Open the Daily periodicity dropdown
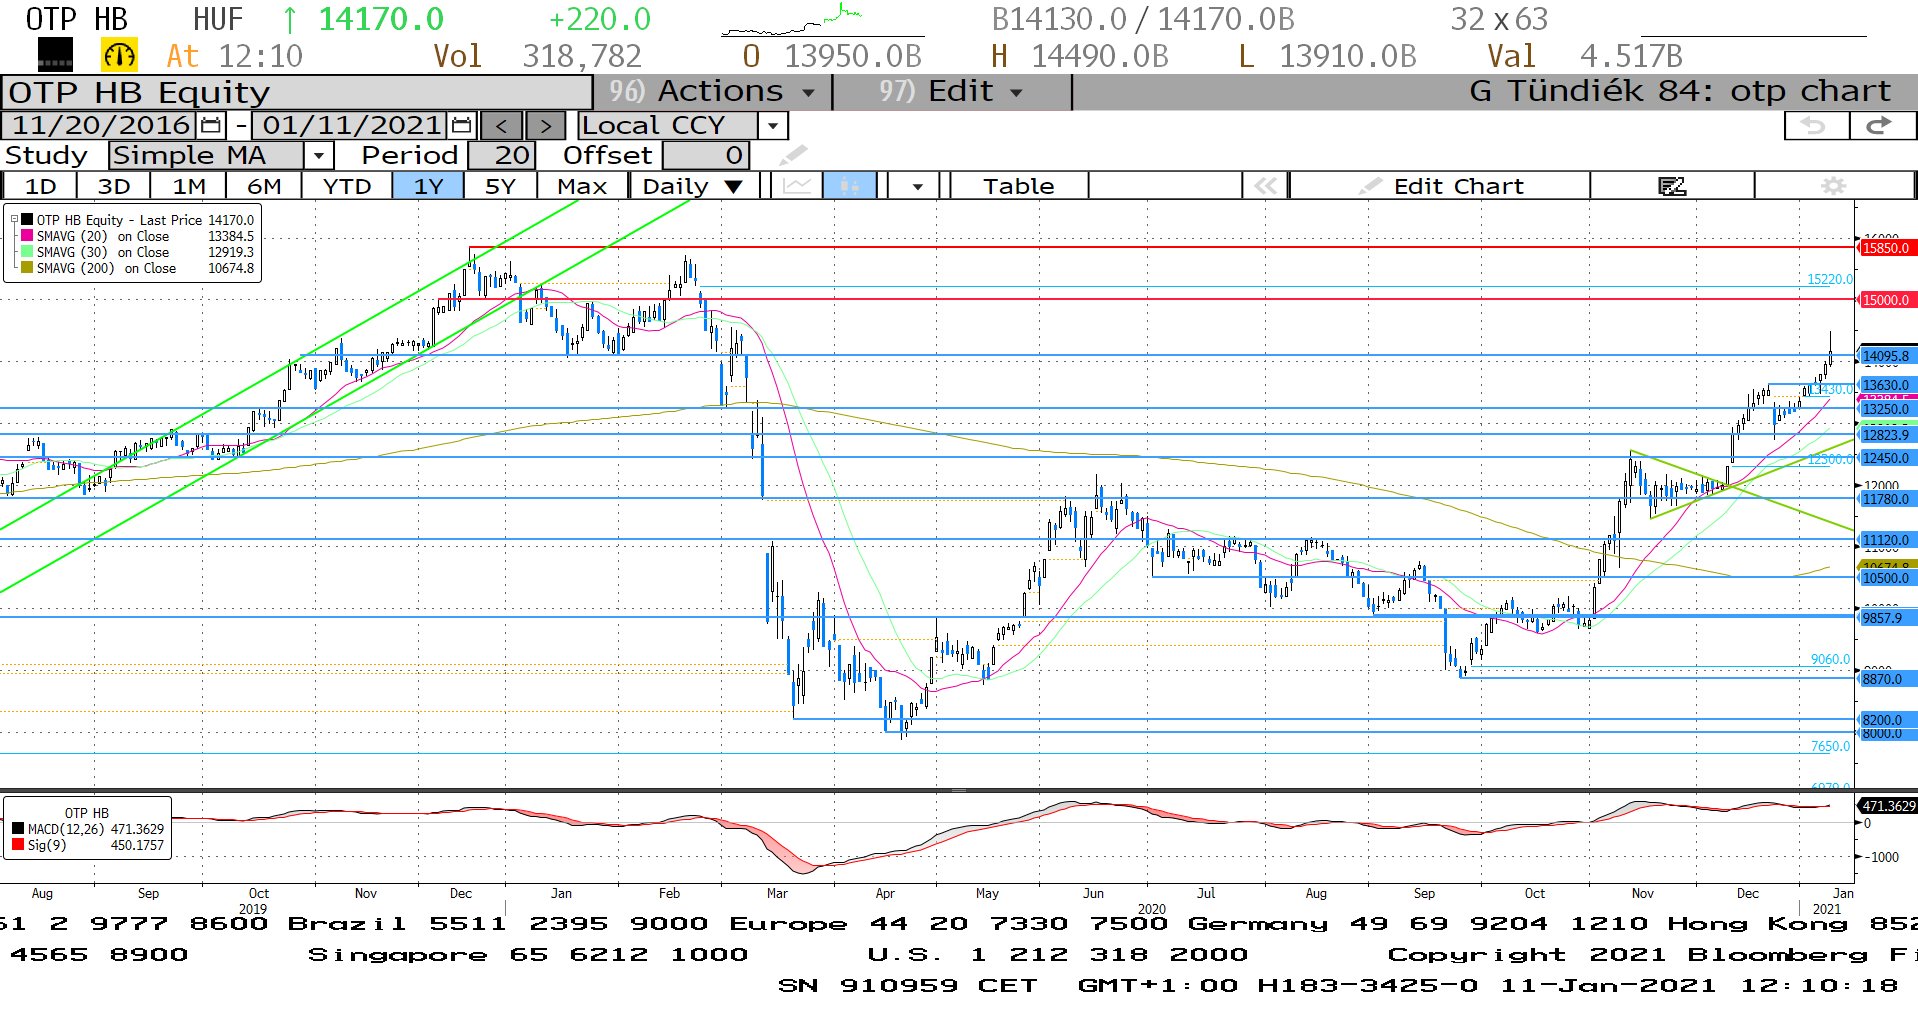 tap(693, 186)
